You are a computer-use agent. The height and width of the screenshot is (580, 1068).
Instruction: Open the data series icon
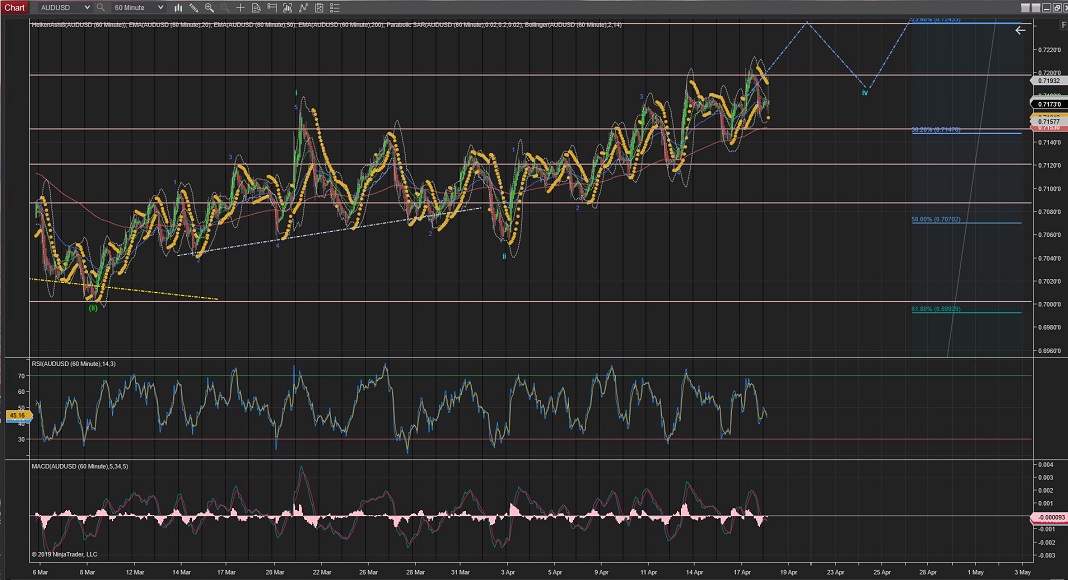(272, 7)
